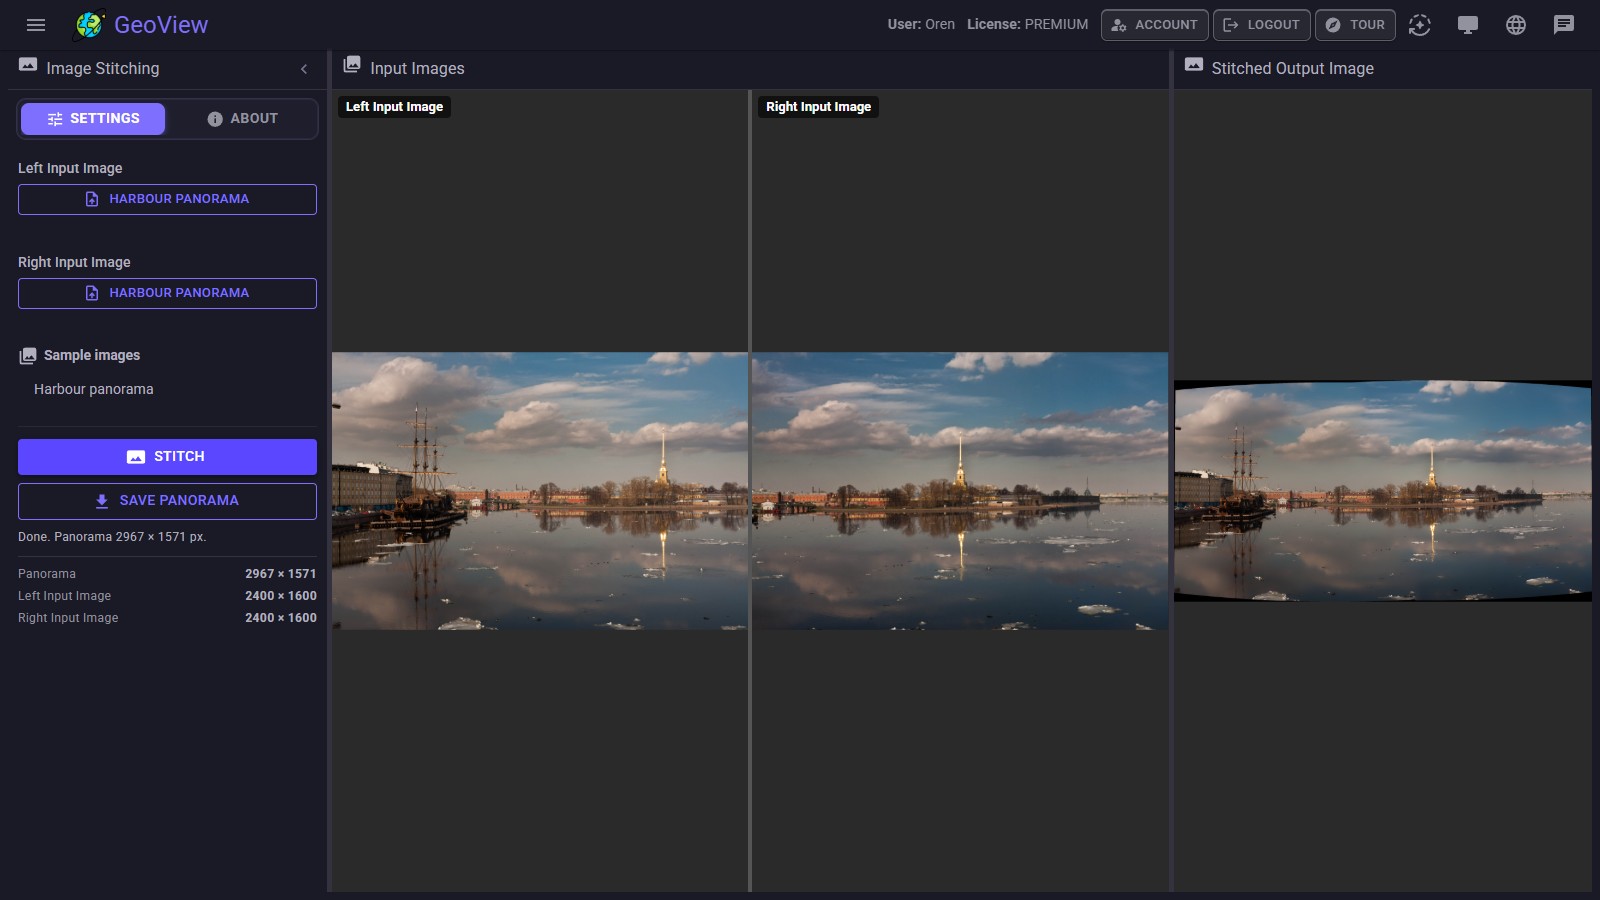This screenshot has height=900, width=1600.
Task: Collapse the Image Stitching side panel
Action: click(x=304, y=69)
